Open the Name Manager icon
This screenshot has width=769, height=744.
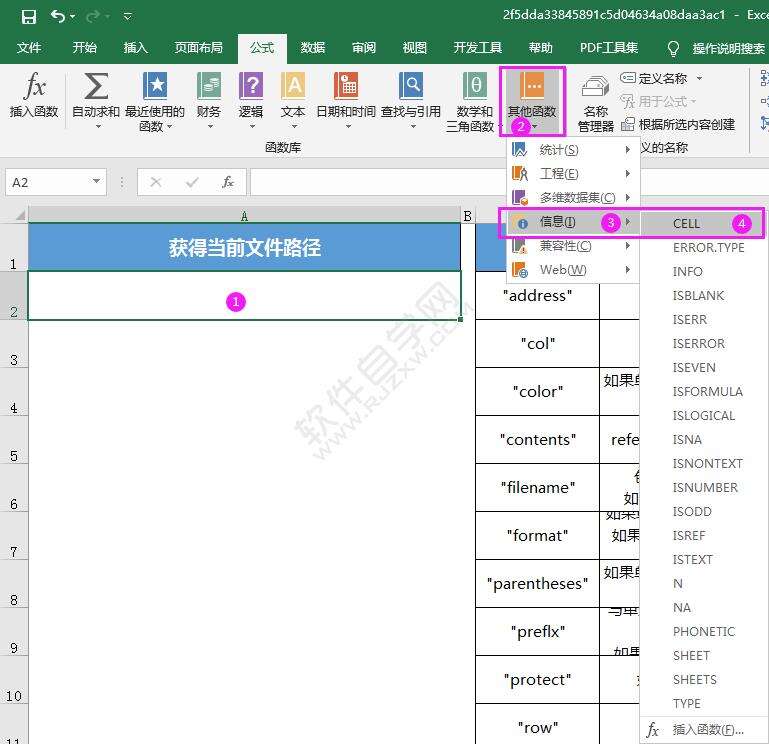(x=595, y=90)
